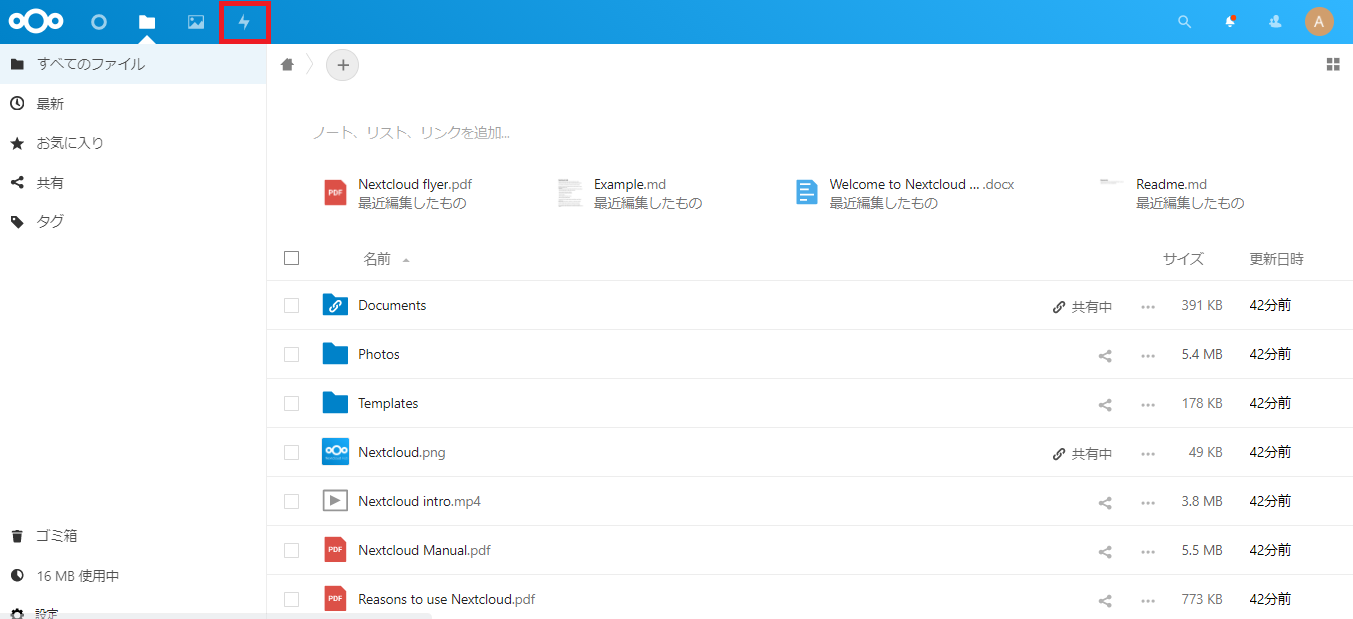Image resolution: width=1353 pixels, height=619 pixels.
Task: Check the Photos row checkbox
Action: point(292,355)
